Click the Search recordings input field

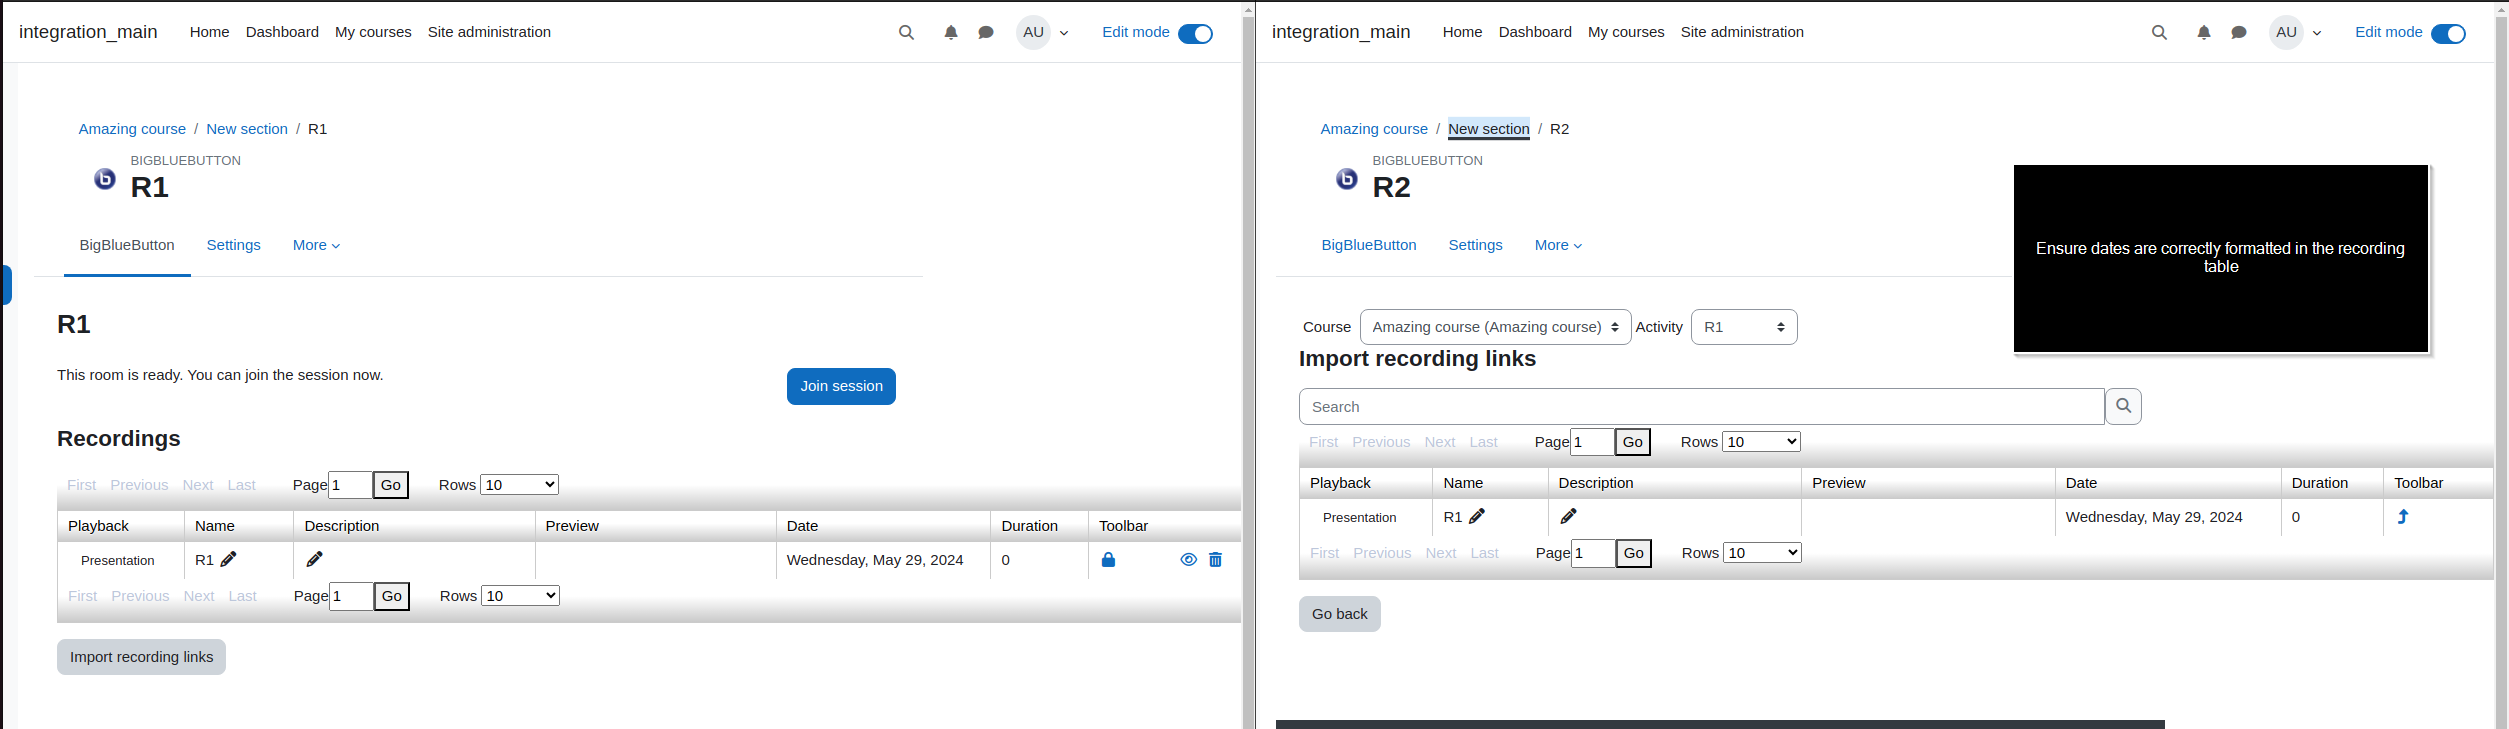(1701, 406)
